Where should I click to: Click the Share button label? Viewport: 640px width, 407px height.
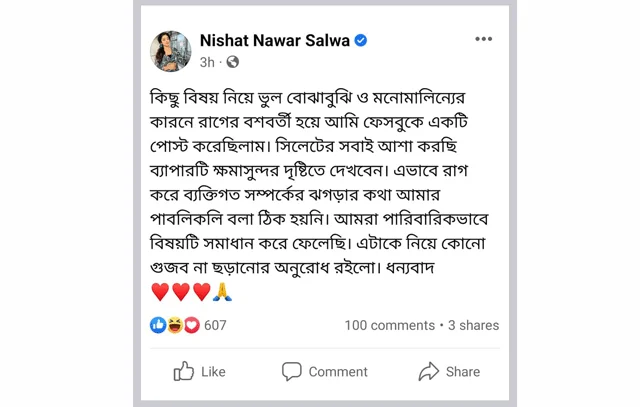click(463, 372)
